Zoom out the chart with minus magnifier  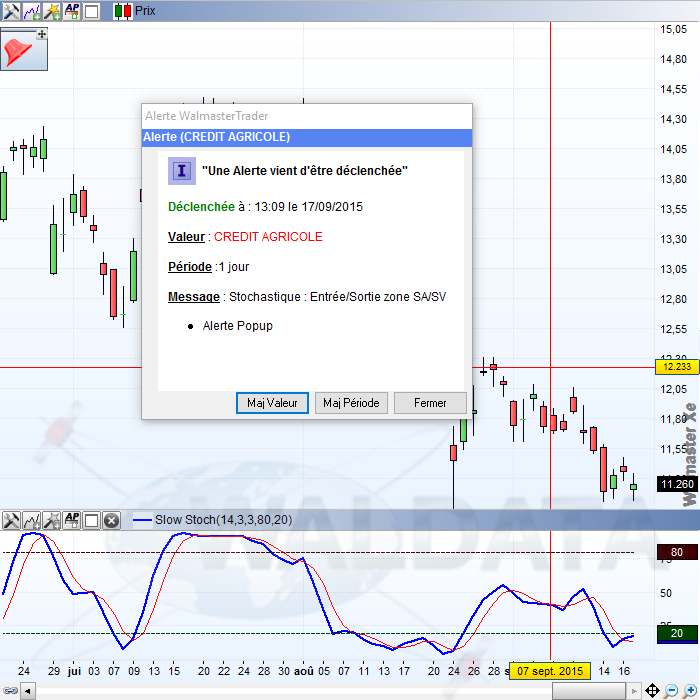671,691
